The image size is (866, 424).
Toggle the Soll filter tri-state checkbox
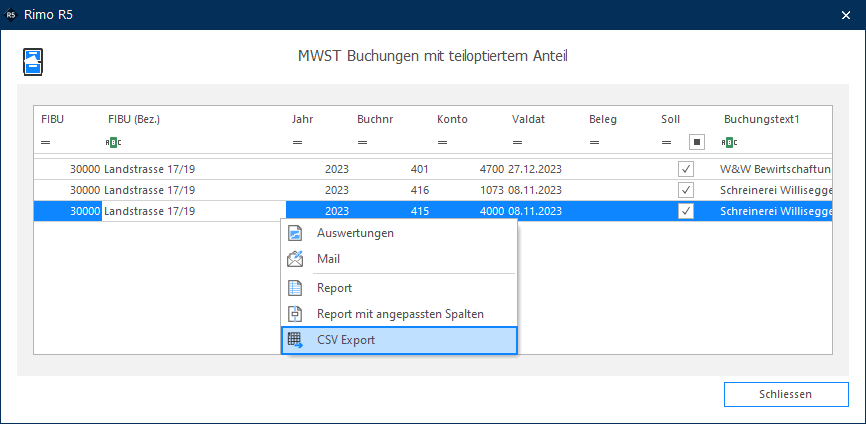pos(696,142)
